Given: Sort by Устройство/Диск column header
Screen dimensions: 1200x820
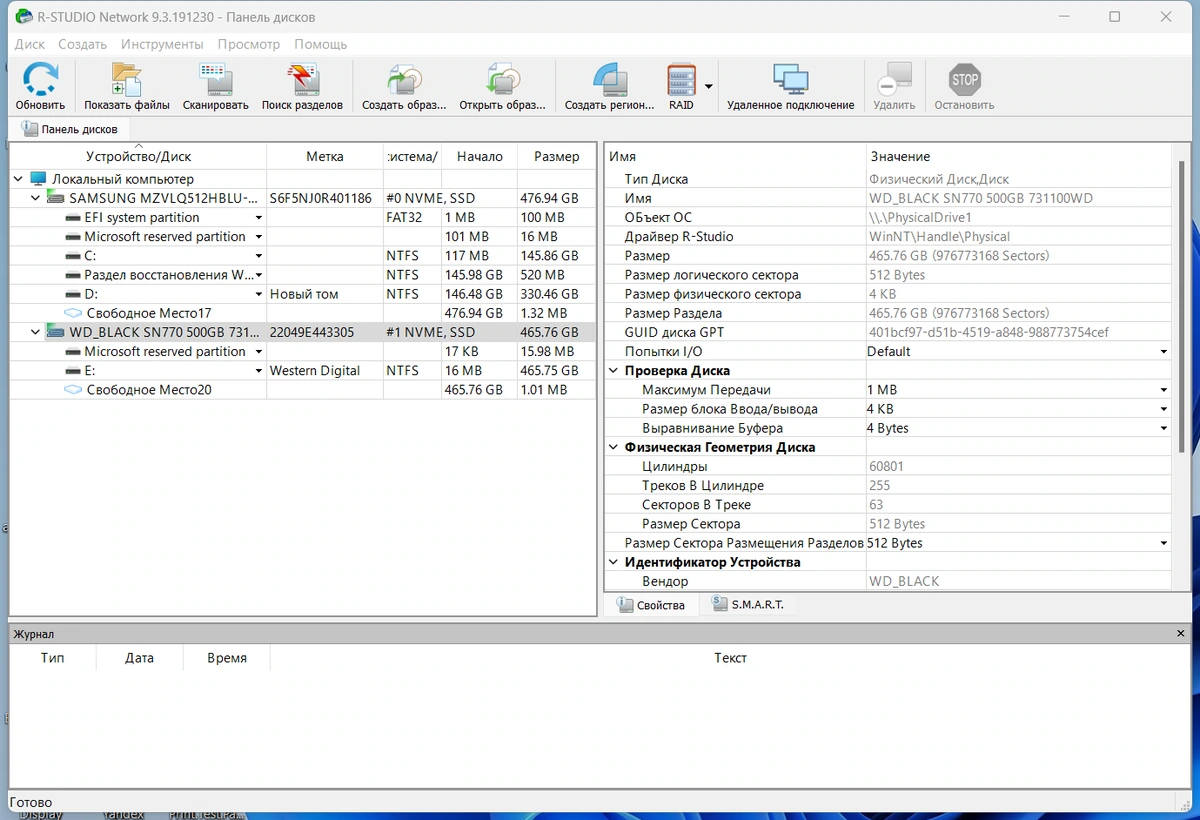Looking at the screenshot, I should (138, 156).
